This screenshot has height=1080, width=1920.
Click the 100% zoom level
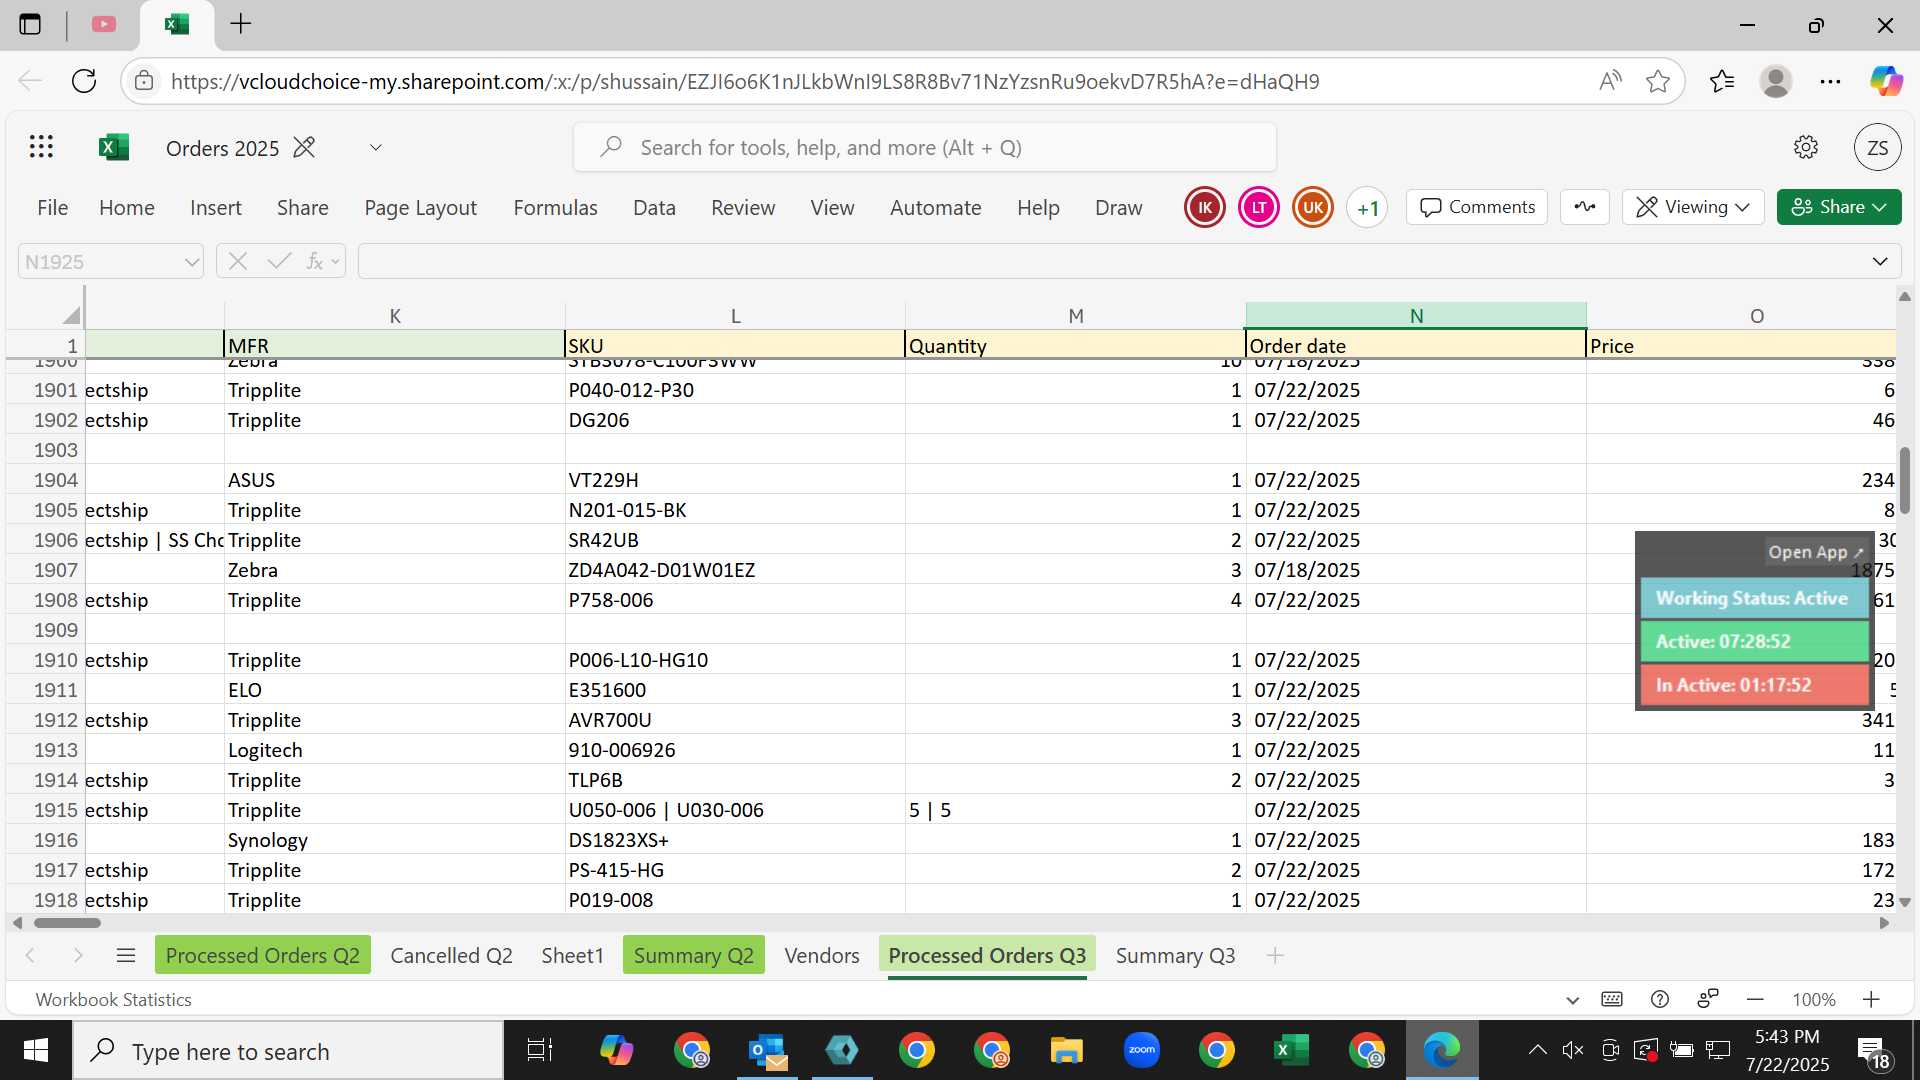(1813, 999)
